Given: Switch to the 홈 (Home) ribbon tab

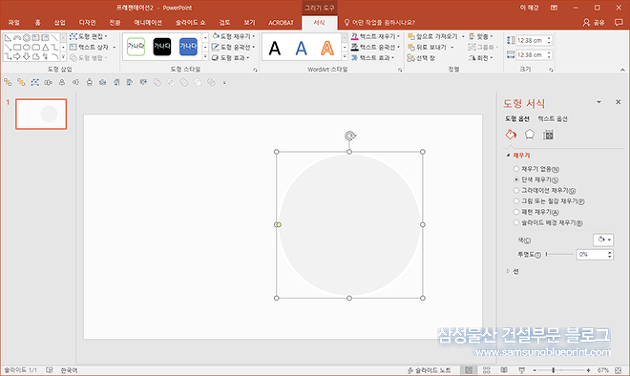Looking at the screenshot, I should pos(37,22).
